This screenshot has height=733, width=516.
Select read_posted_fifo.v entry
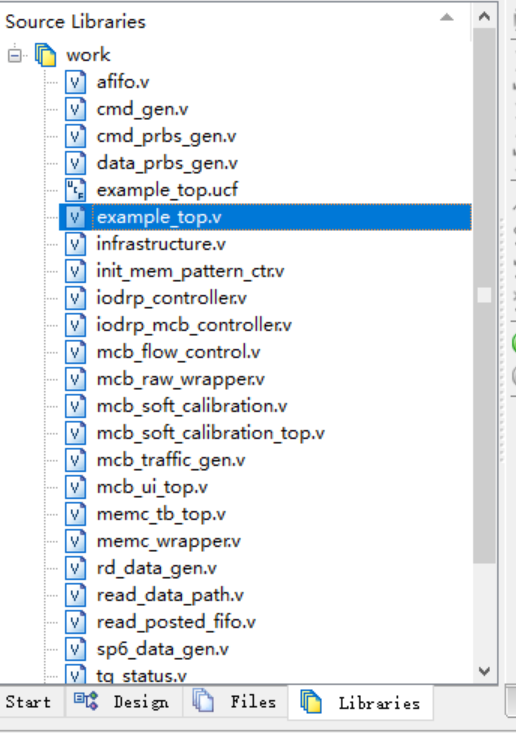click(176, 622)
